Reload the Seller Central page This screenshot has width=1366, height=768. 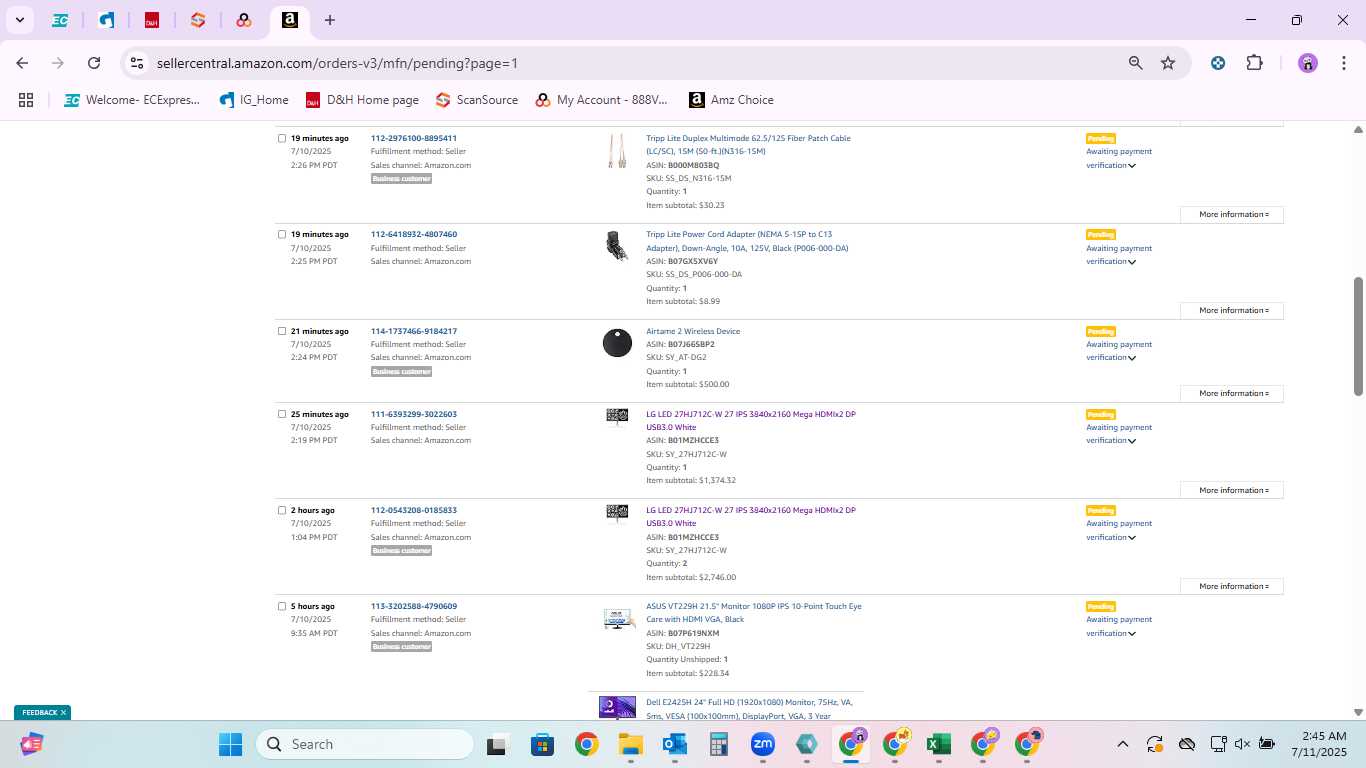[x=94, y=63]
